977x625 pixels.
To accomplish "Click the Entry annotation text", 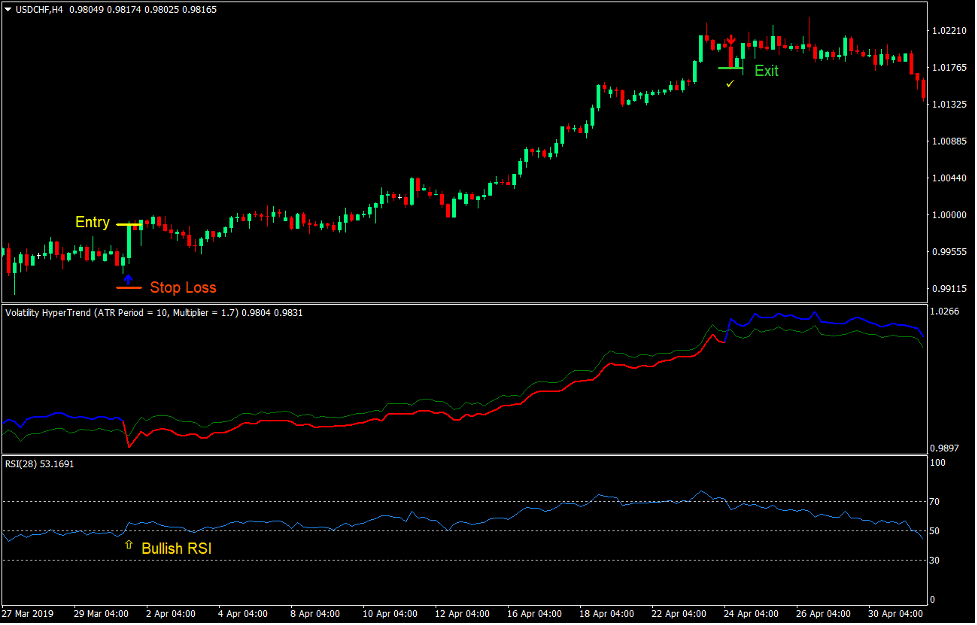I will [93, 223].
